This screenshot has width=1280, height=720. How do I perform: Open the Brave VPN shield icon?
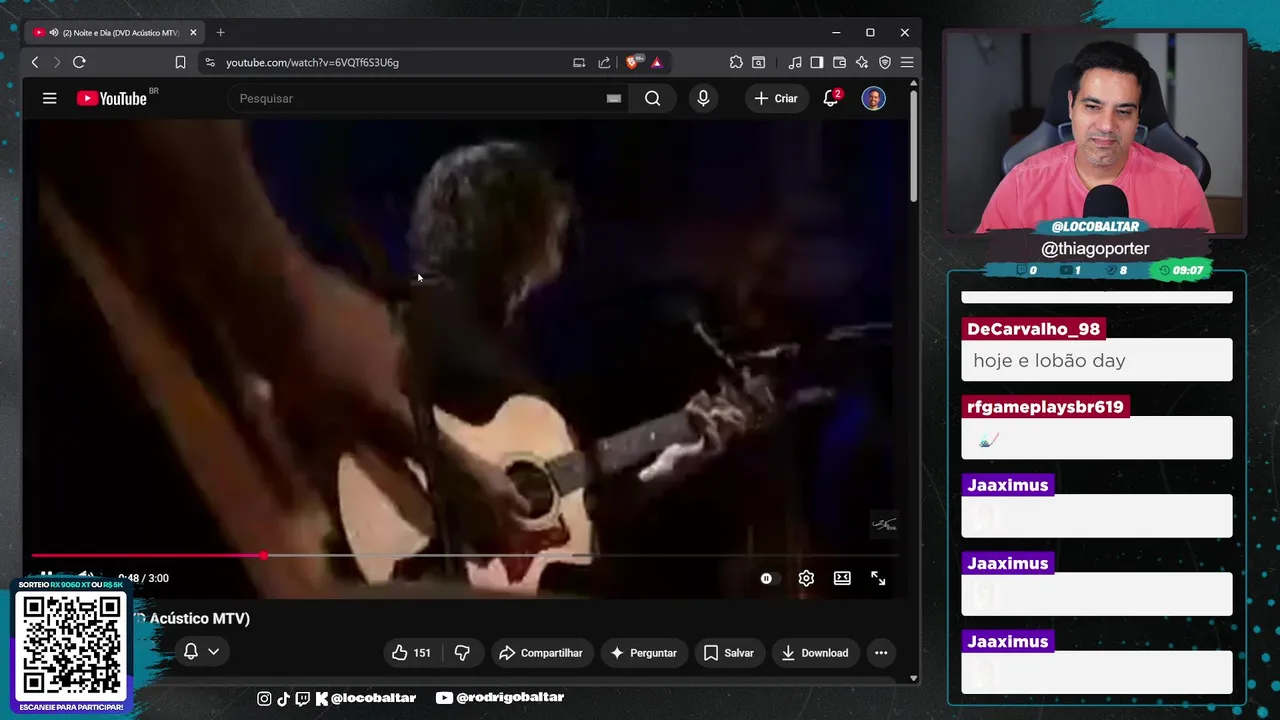pyautogui.click(x=885, y=62)
